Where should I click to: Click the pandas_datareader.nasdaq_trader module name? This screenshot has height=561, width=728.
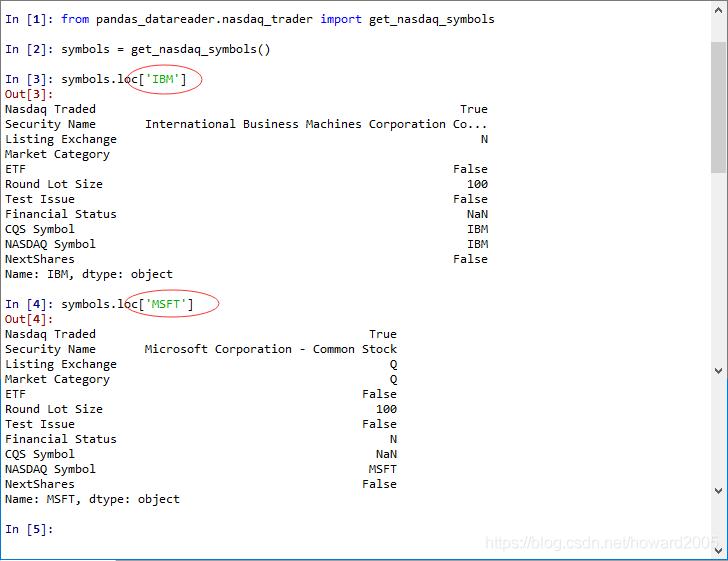204,19
